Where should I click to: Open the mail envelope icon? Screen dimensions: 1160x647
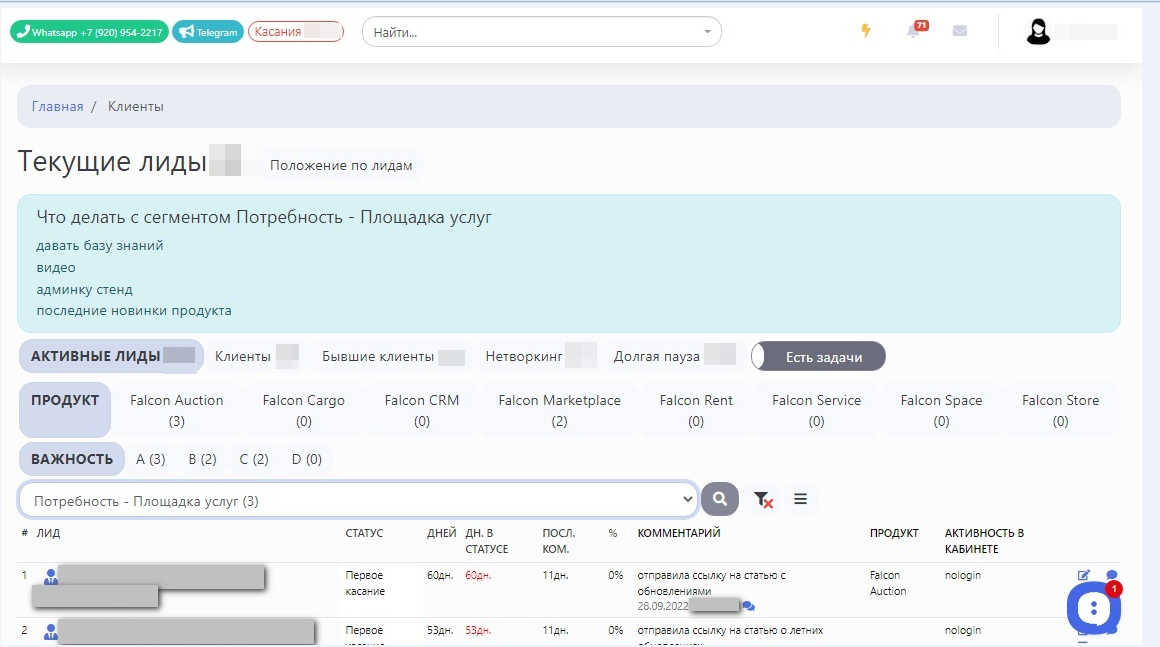960,31
